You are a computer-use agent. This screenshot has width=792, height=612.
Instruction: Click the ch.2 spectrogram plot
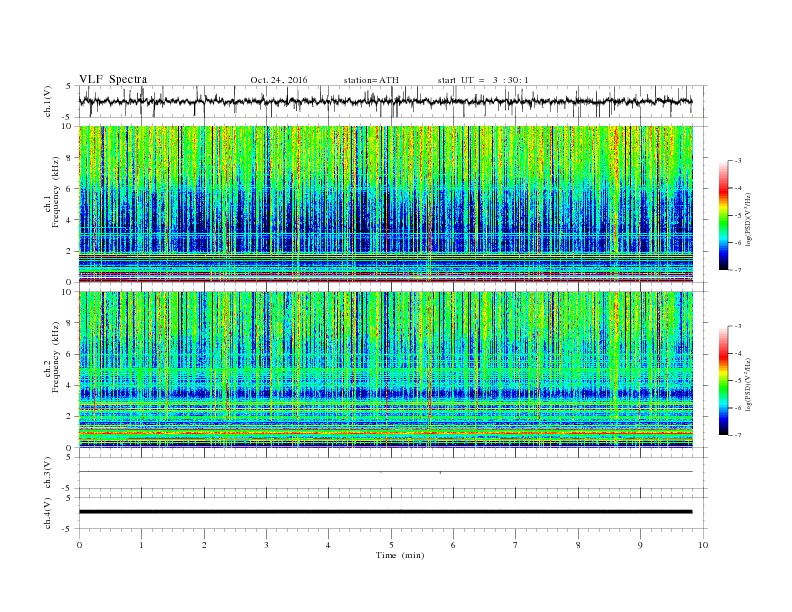pyautogui.click(x=385, y=369)
